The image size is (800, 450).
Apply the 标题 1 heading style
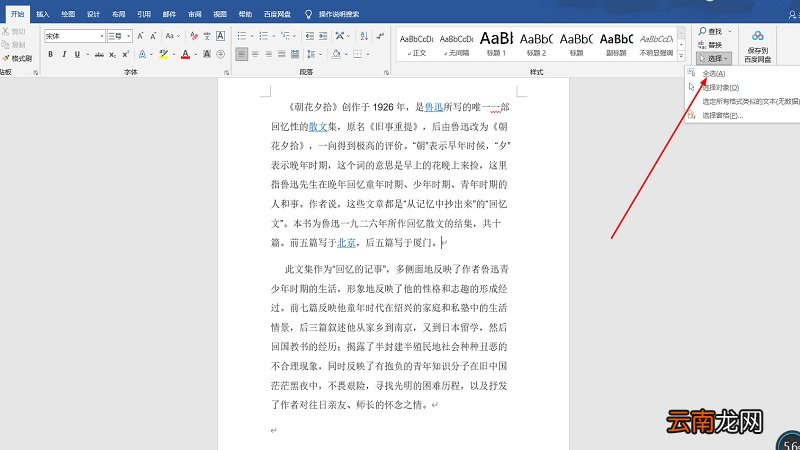(x=496, y=43)
